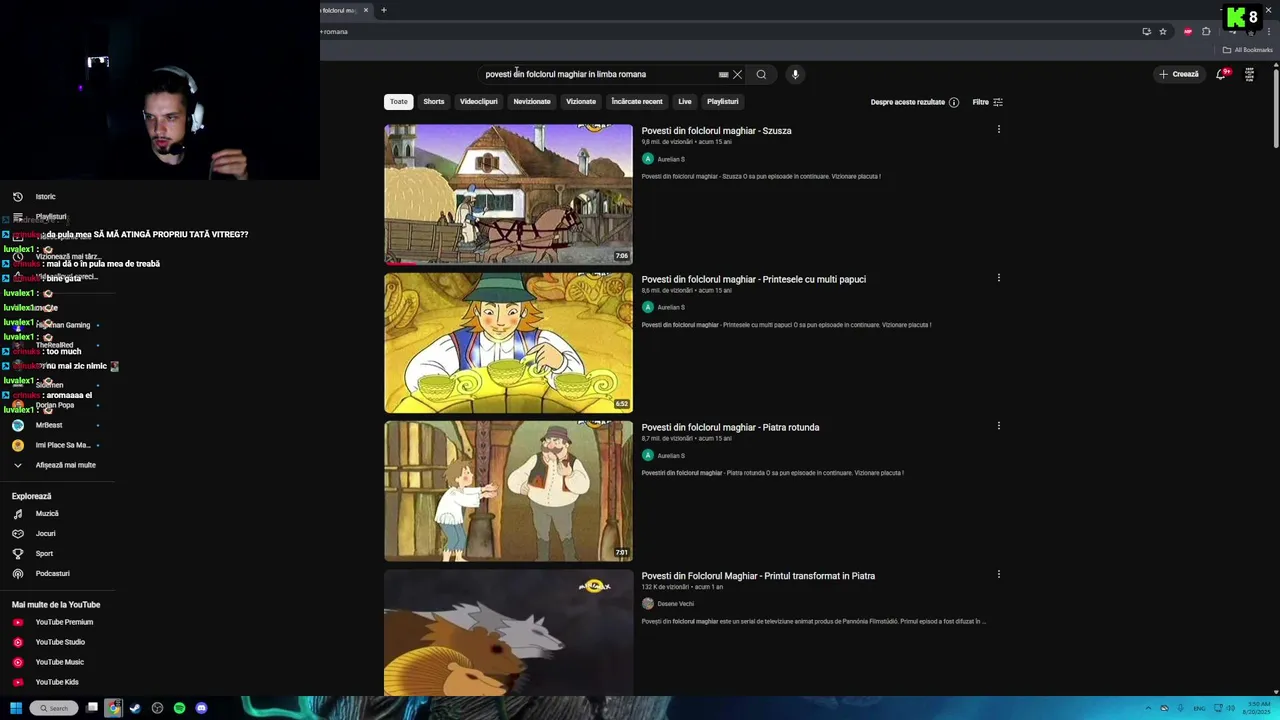Open the Chrome extensions puzzle icon
Image resolution: width=1280 pixels, height=720 pixels.
click(1206, 32)
